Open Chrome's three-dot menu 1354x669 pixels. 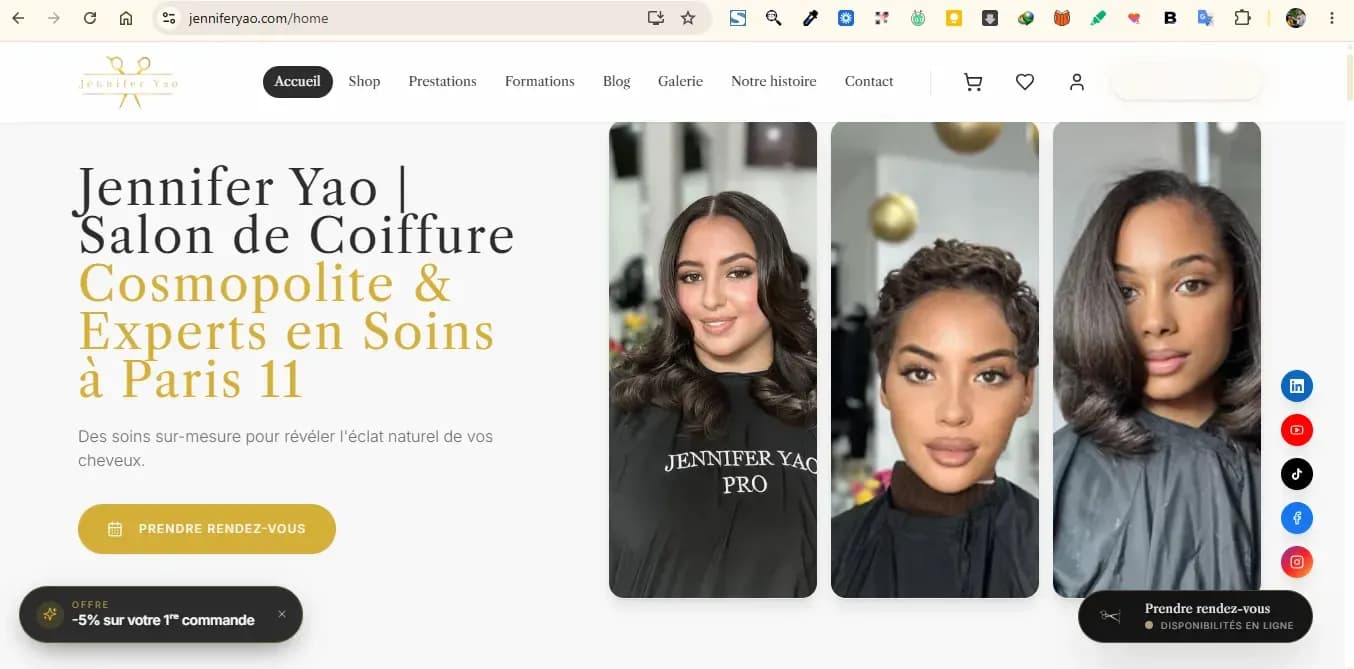[1332, 18]
